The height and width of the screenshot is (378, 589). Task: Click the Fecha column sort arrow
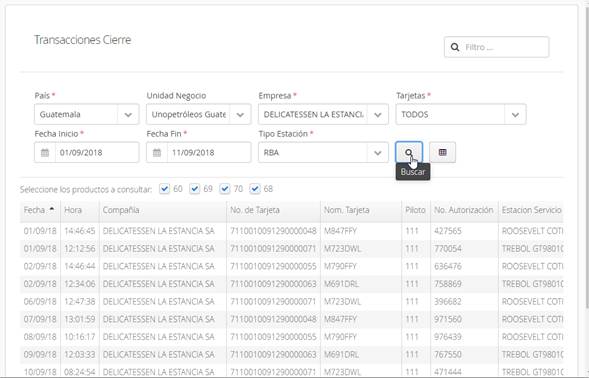pyautogui.click(x=52, y=209)
